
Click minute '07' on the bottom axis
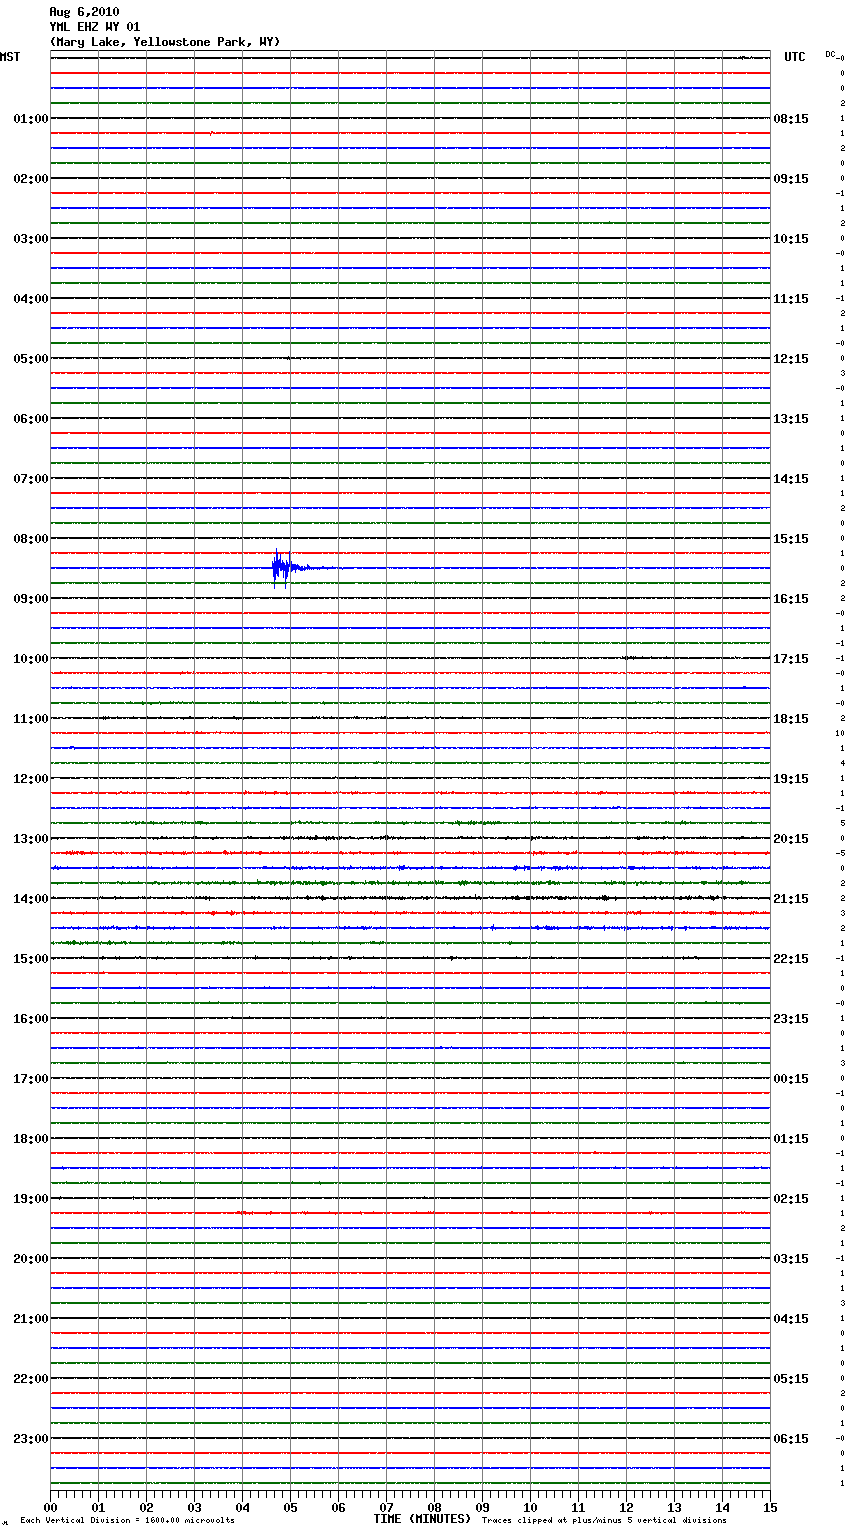(x=386, y=1507)
